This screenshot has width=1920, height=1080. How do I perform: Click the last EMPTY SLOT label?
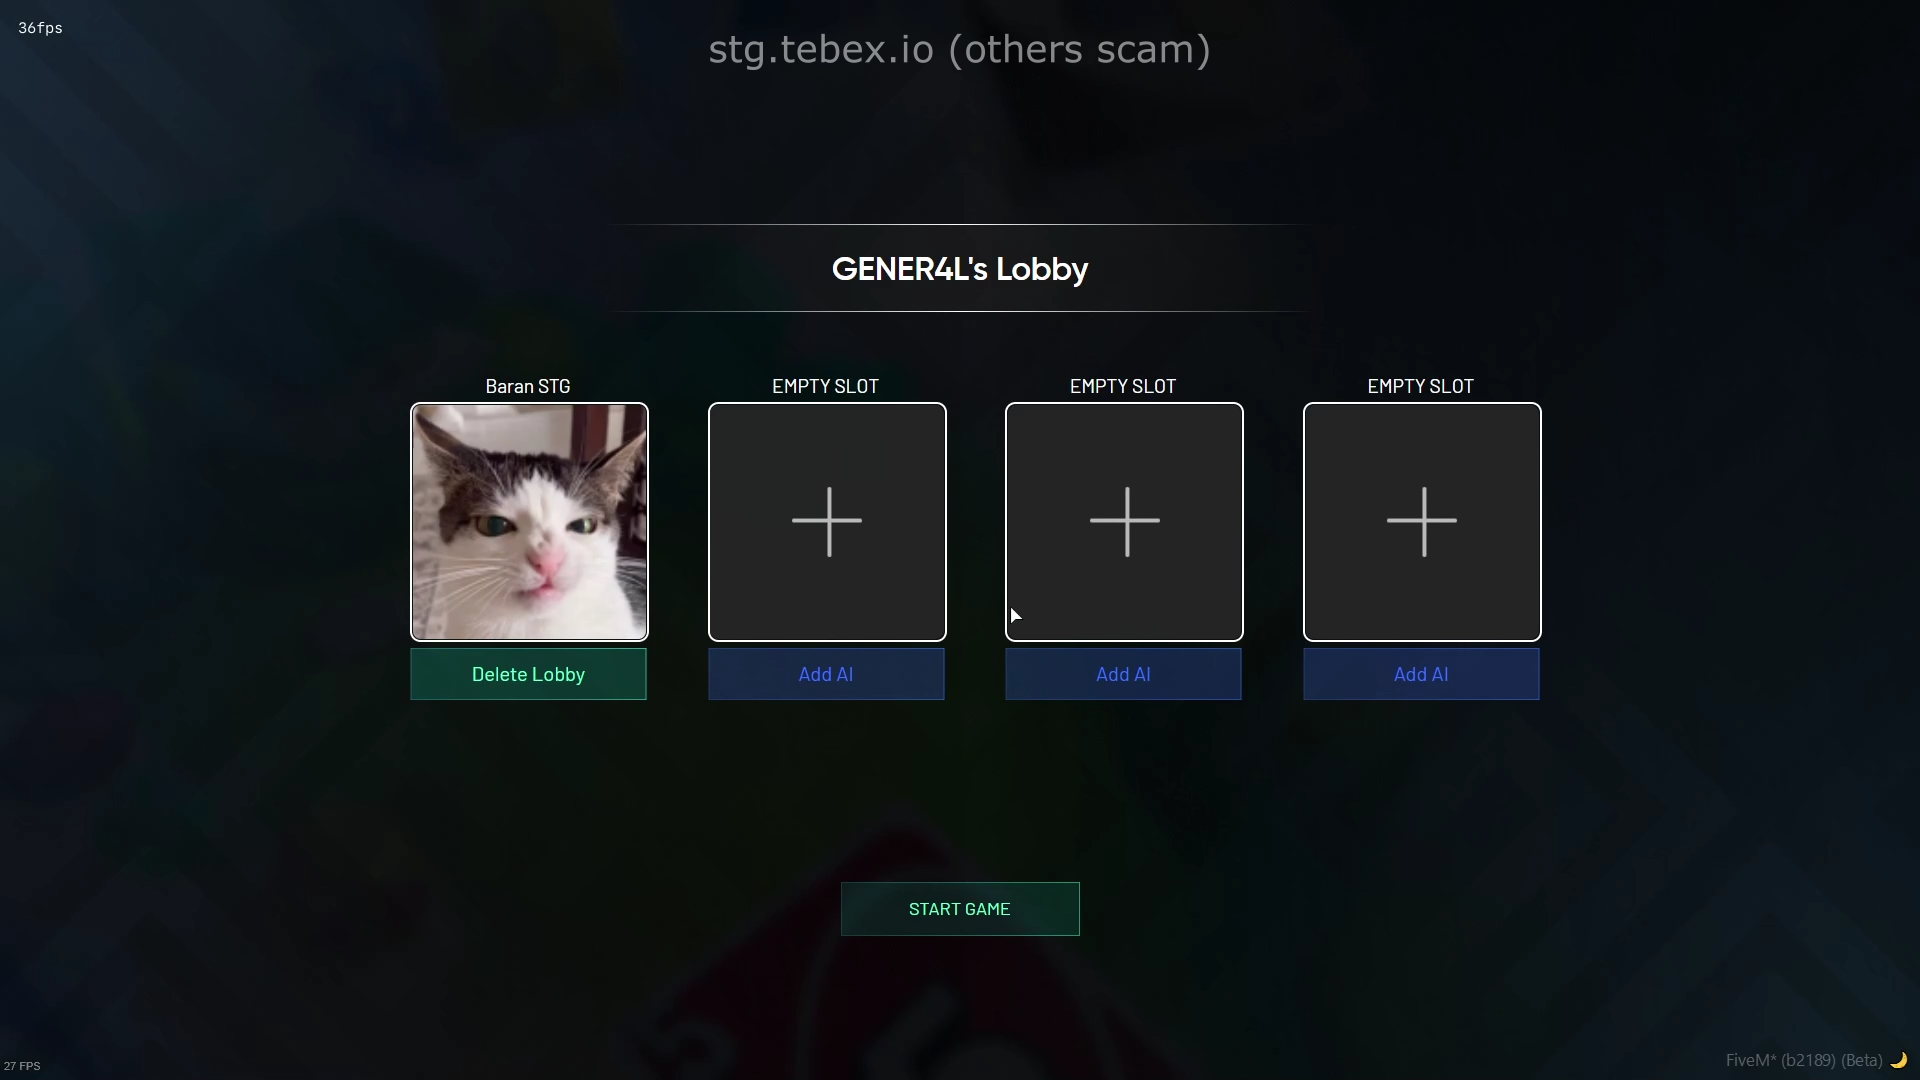pos(1421,386)
